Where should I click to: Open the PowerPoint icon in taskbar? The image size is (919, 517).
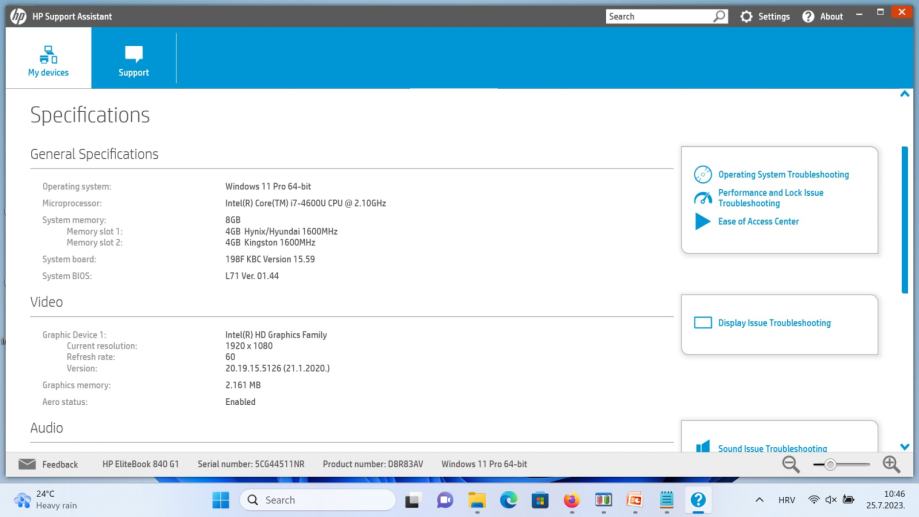click(x=635, y=500)
